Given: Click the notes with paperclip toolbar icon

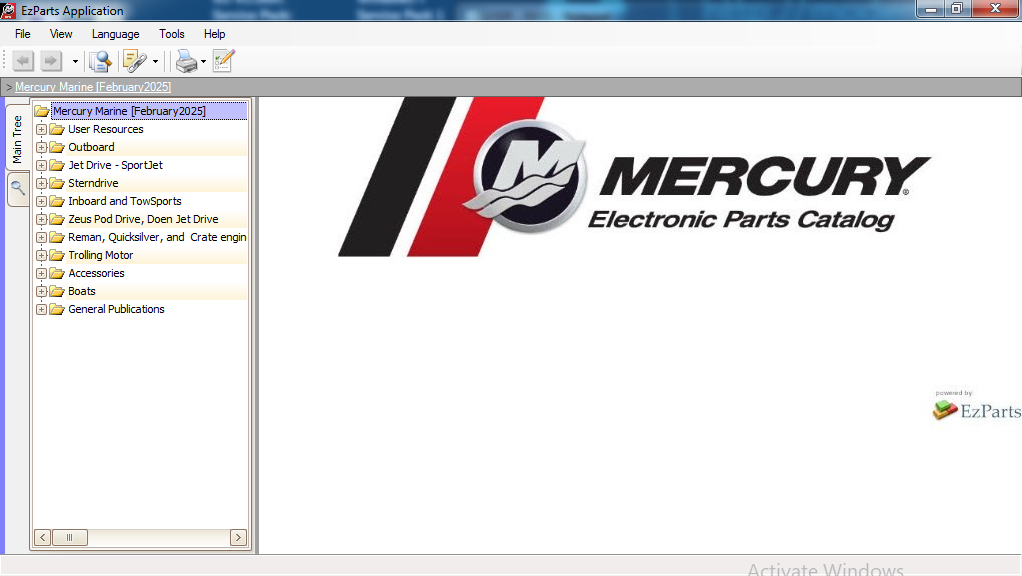Looking at the screenshot, I should 134,61.
